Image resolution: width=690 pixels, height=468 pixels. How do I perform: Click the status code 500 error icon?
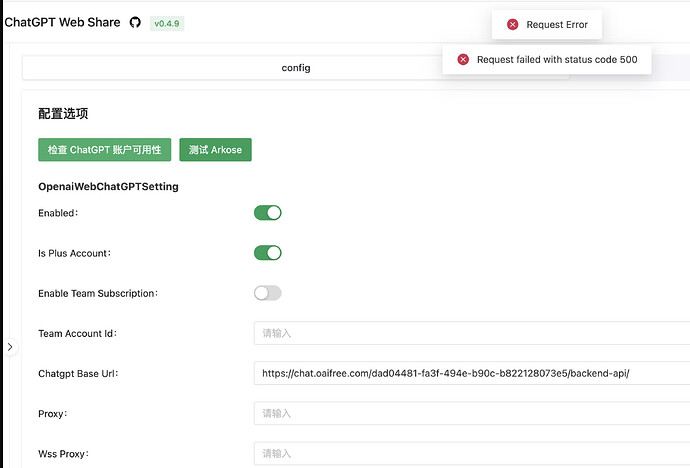coord(463,59)
